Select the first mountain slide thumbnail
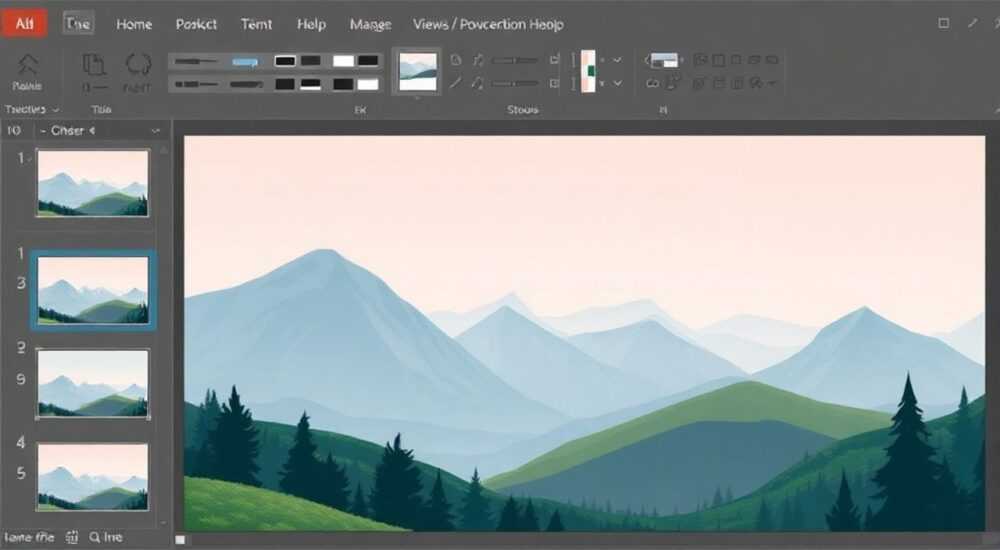Screen dimensions: 1000x550 tap(93, 183)
